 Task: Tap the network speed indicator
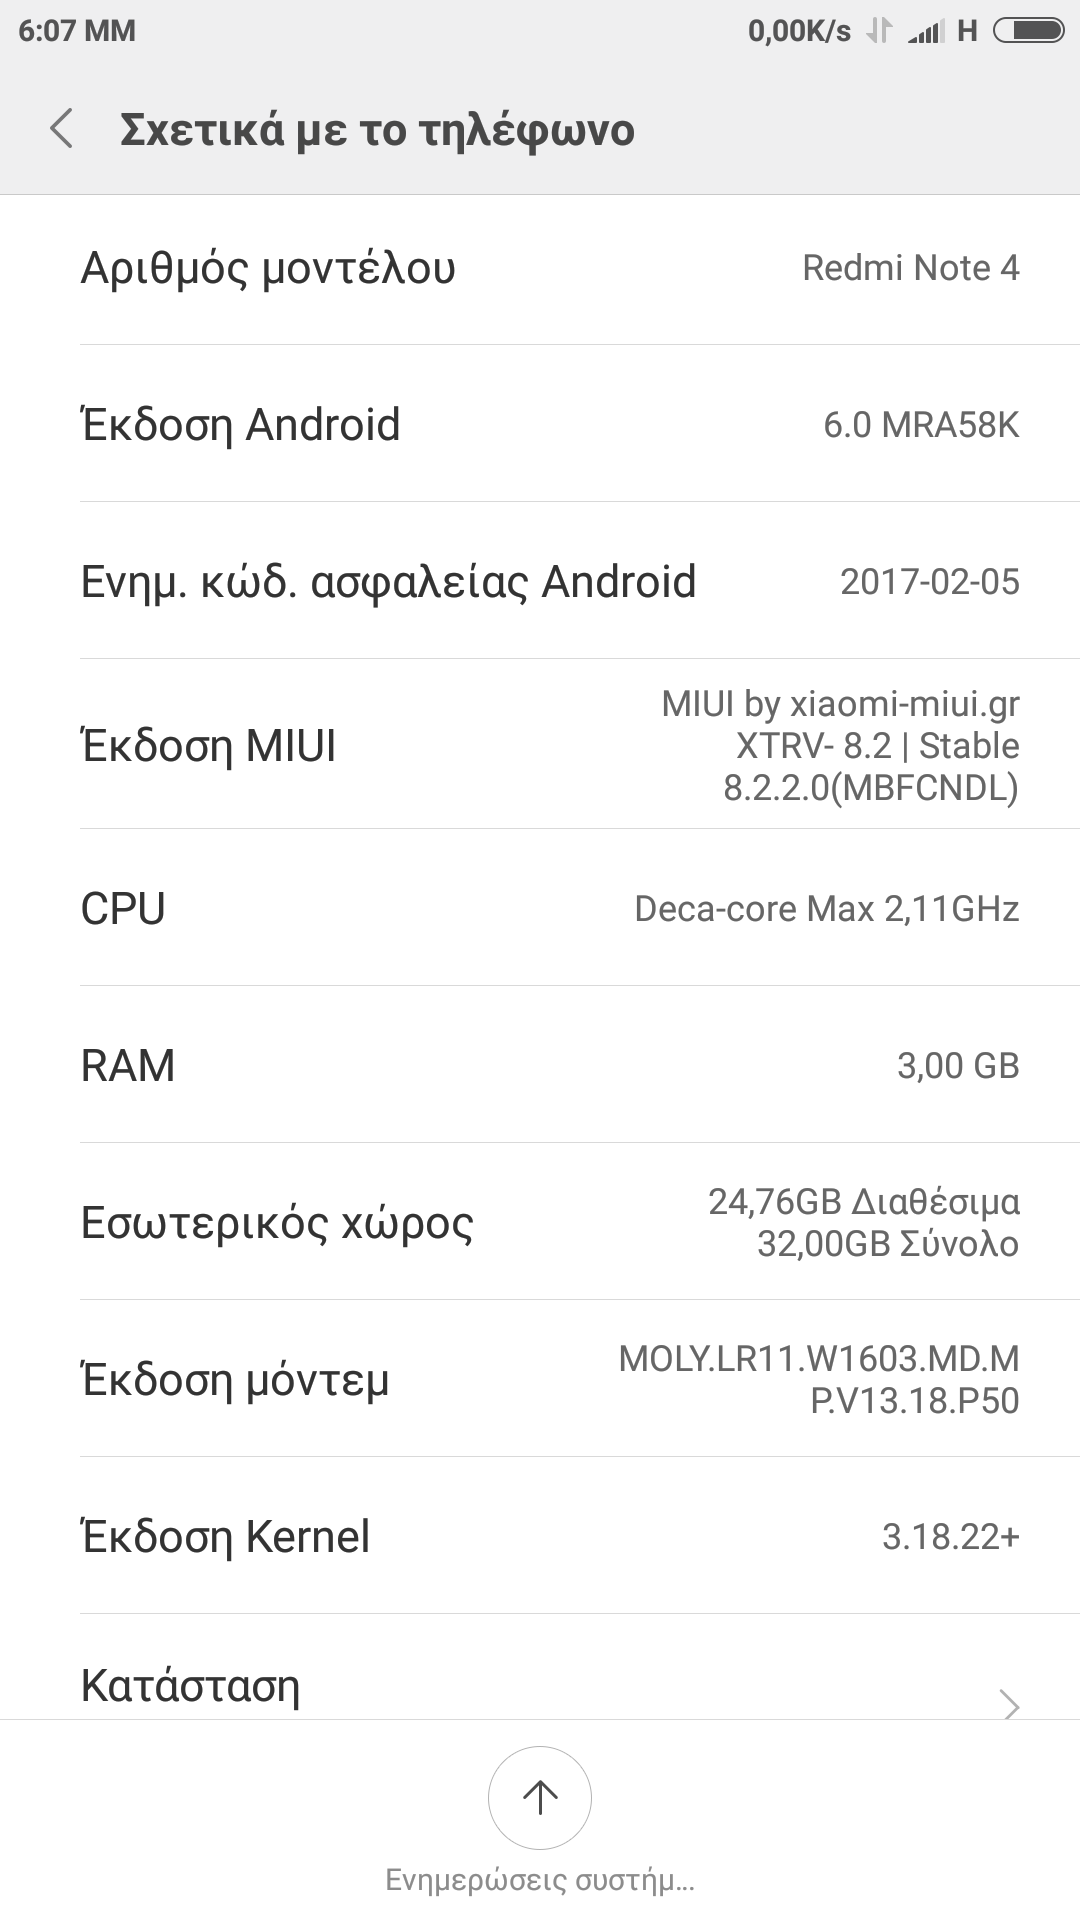pyautogui.click(x=799, y=32)
